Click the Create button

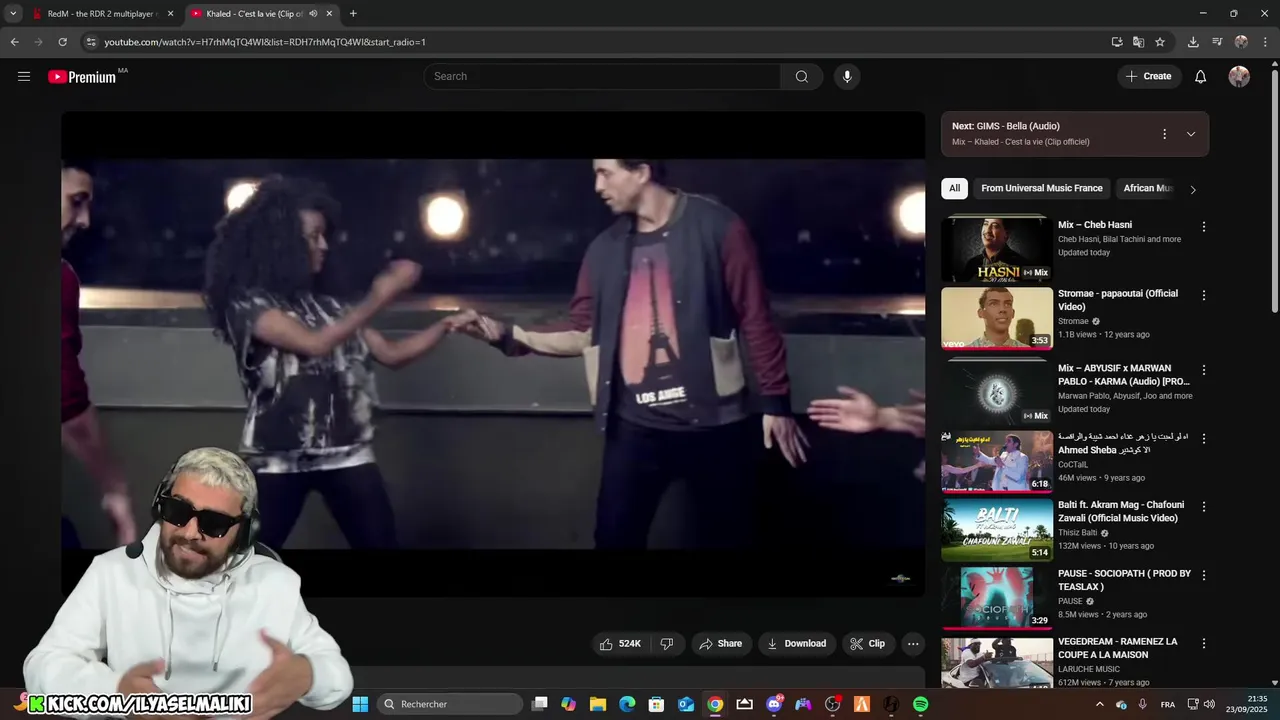(1148, 77)
